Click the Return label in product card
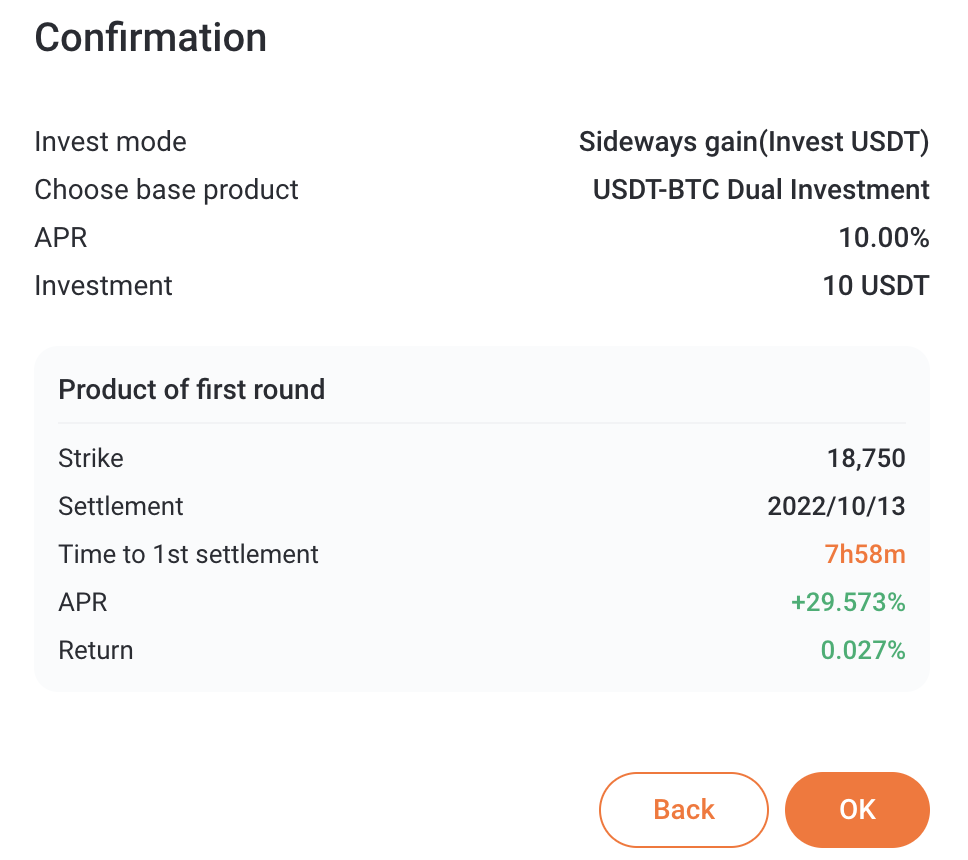 (x=96, y=650)
